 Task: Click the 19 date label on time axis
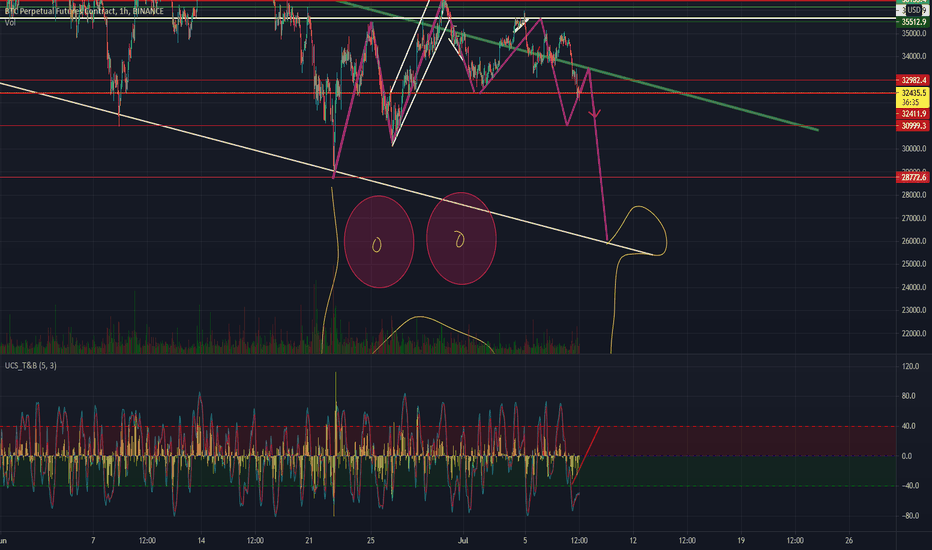click(741, 540)
